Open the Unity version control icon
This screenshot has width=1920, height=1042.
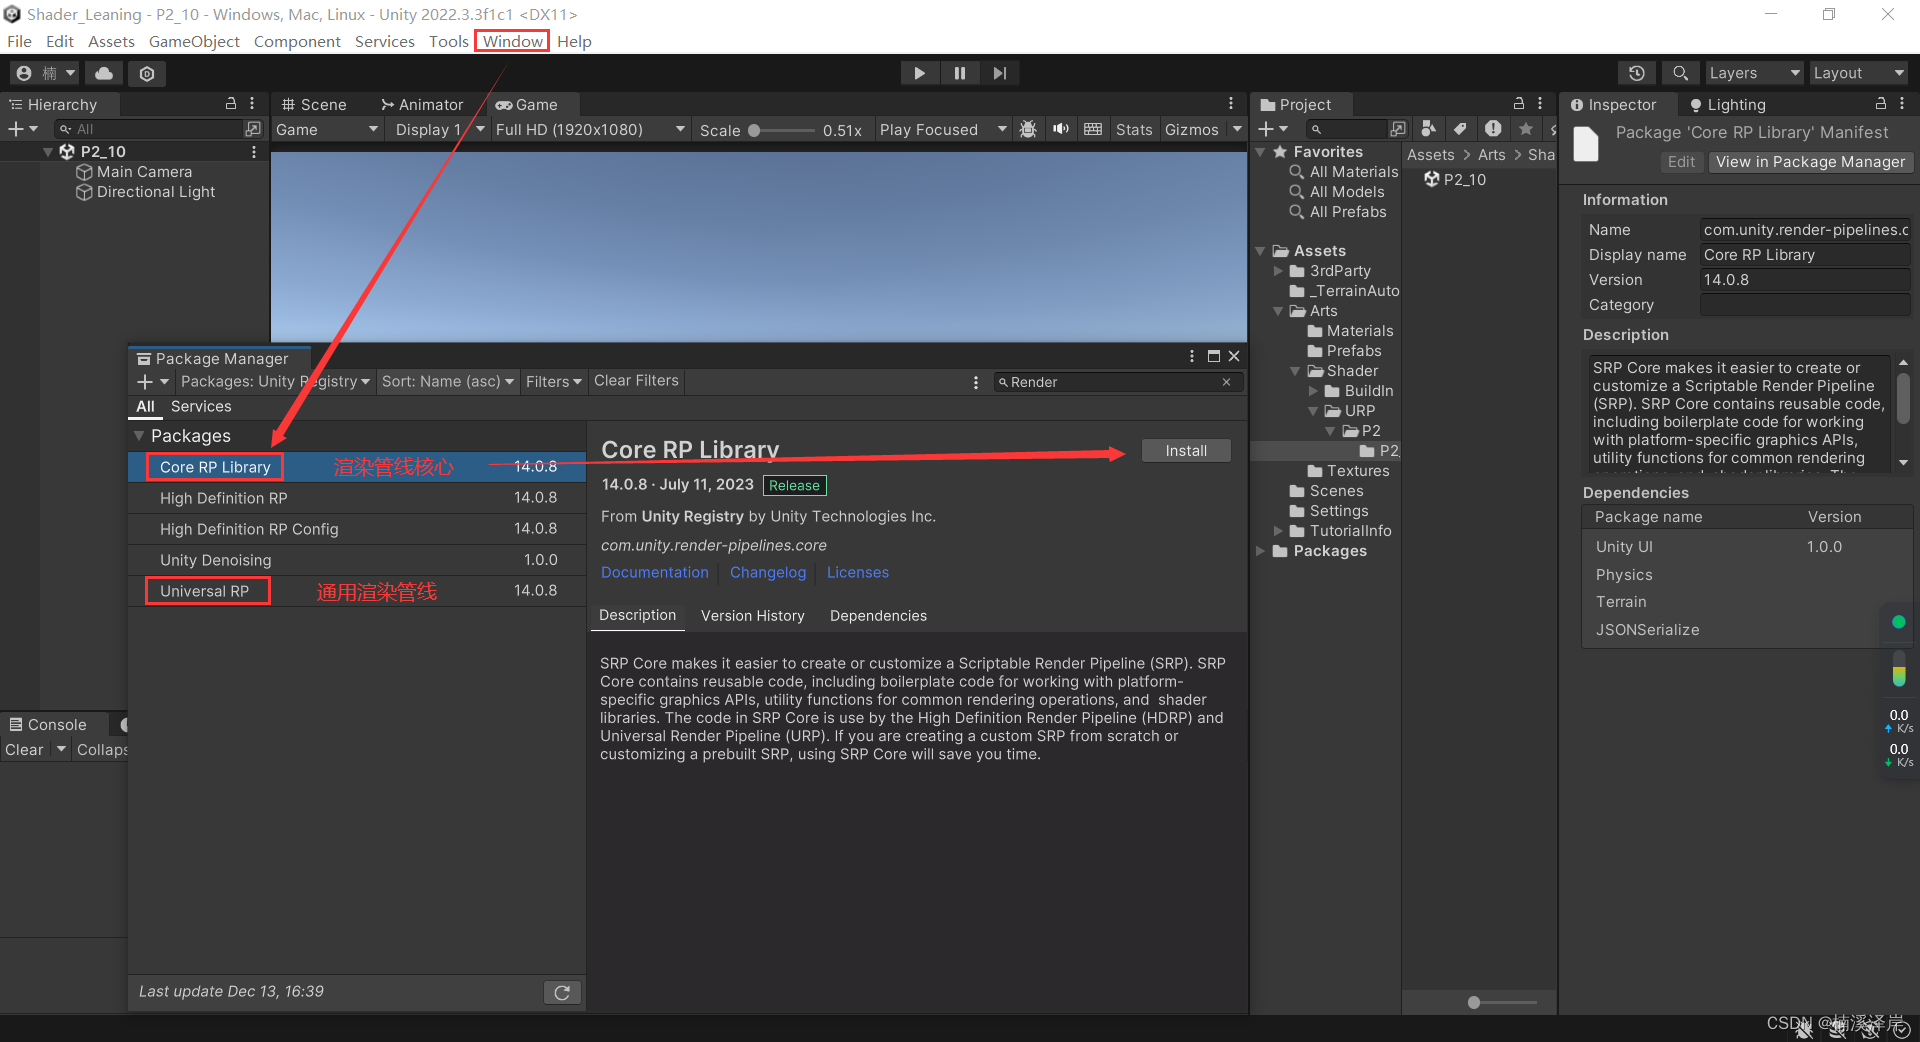pyautogui.click(x=147, y=73)
